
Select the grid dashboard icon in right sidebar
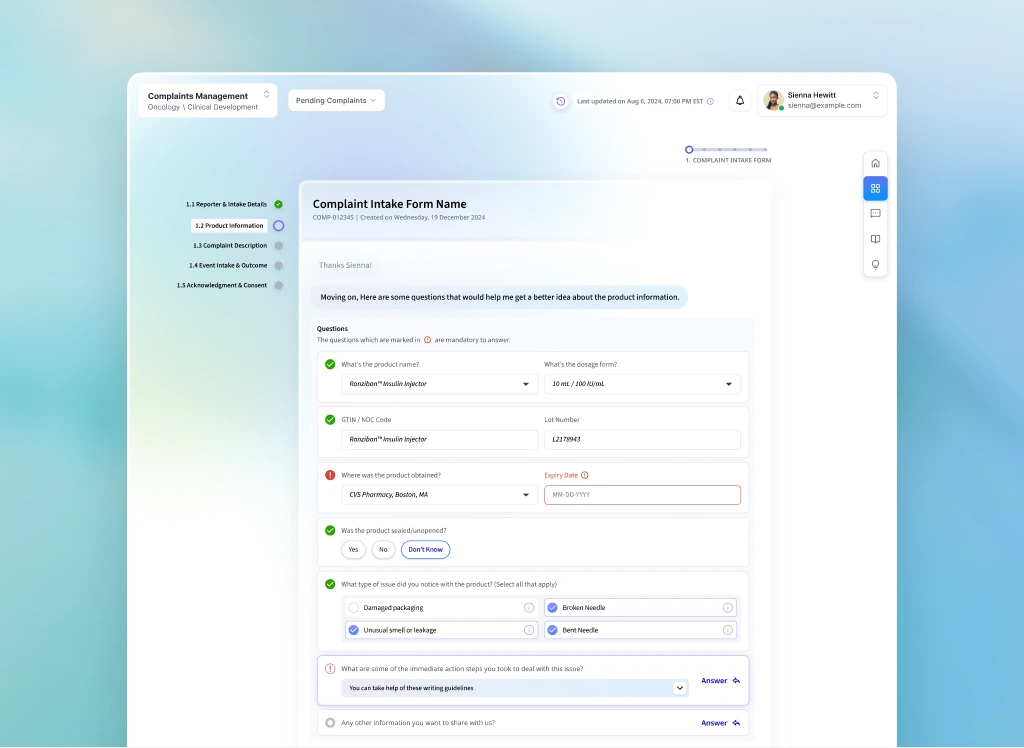[x=875, y=188]
